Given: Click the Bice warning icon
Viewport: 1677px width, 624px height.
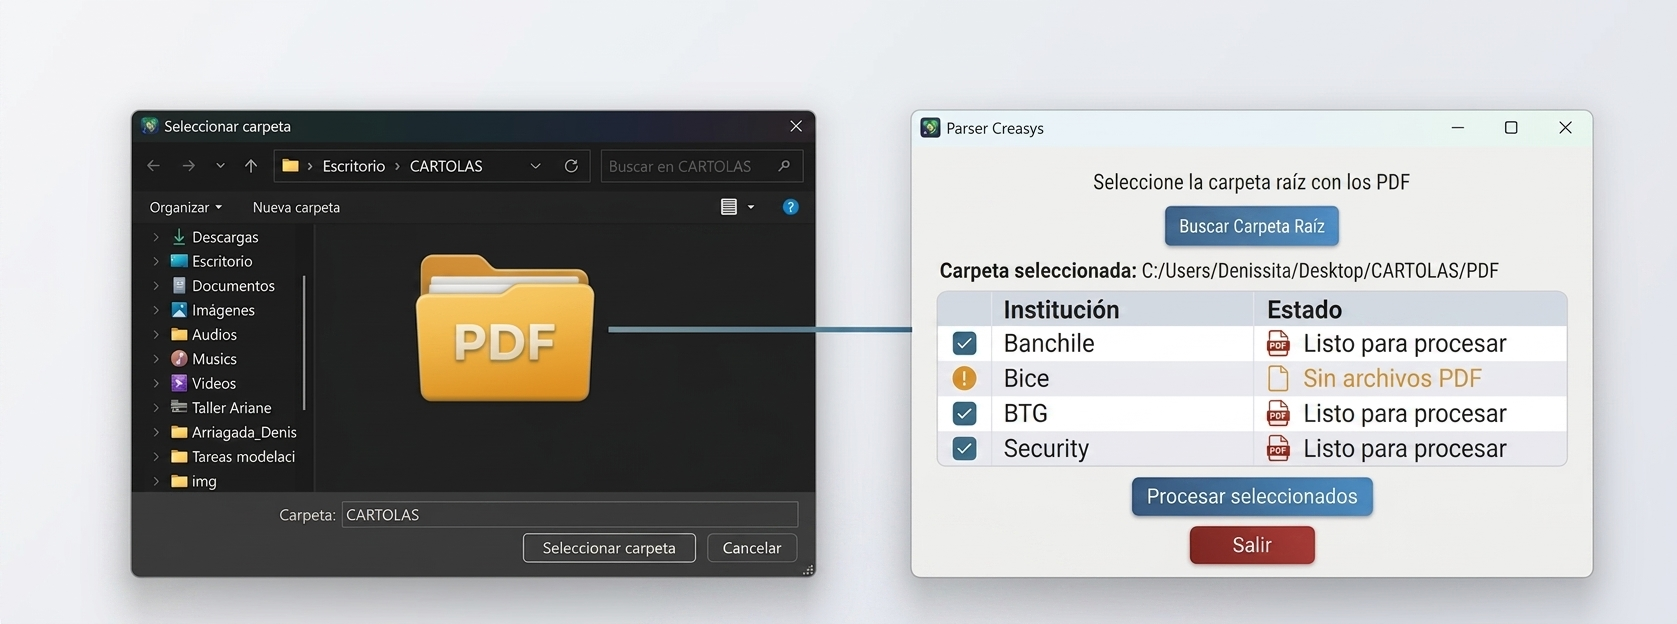Looking at the screenshot, I should point(964,378).
